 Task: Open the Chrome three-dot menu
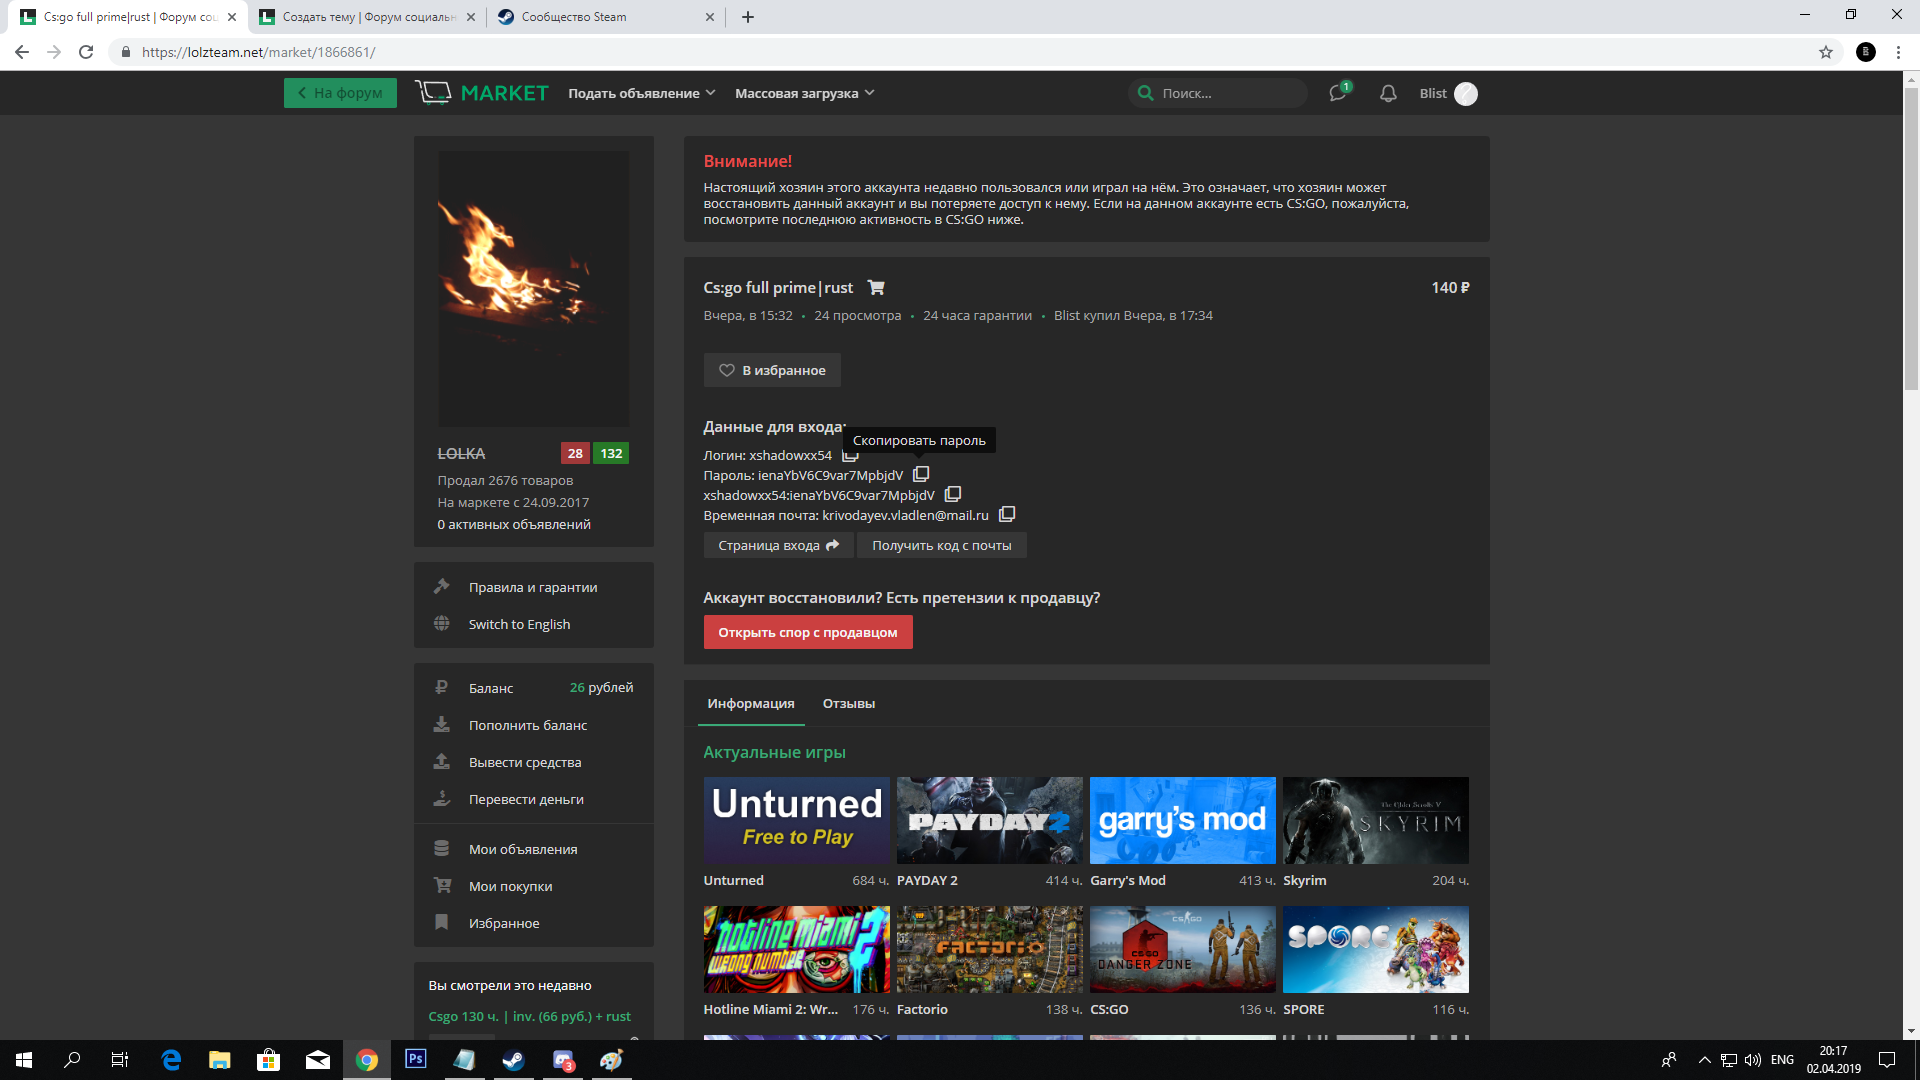click(1898, 52)
